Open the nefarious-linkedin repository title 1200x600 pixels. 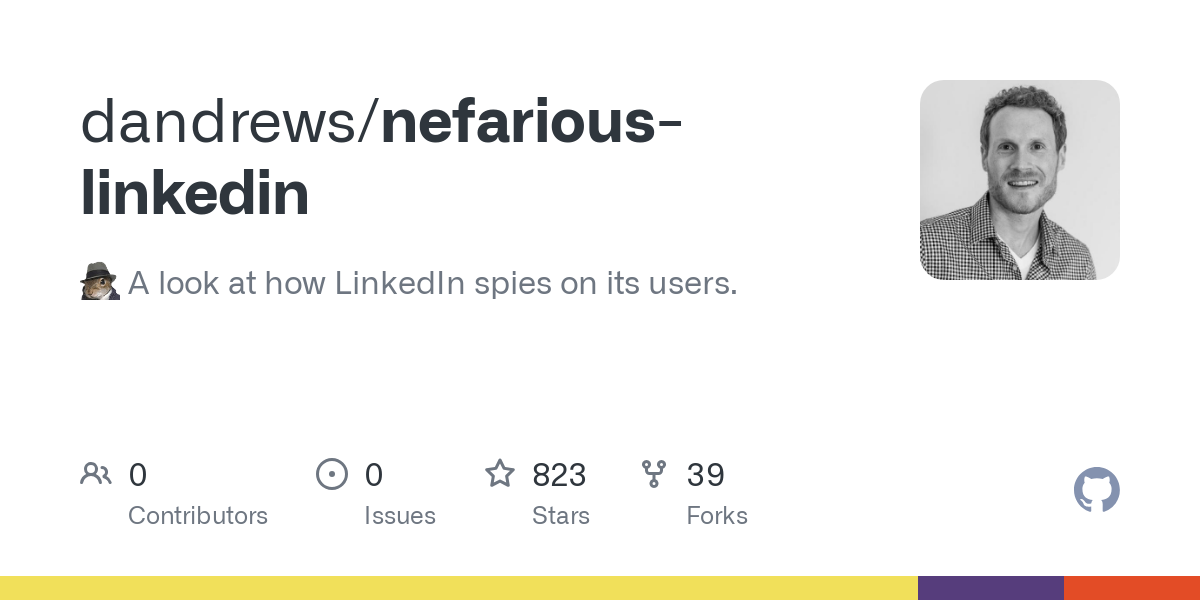point(383,157)
